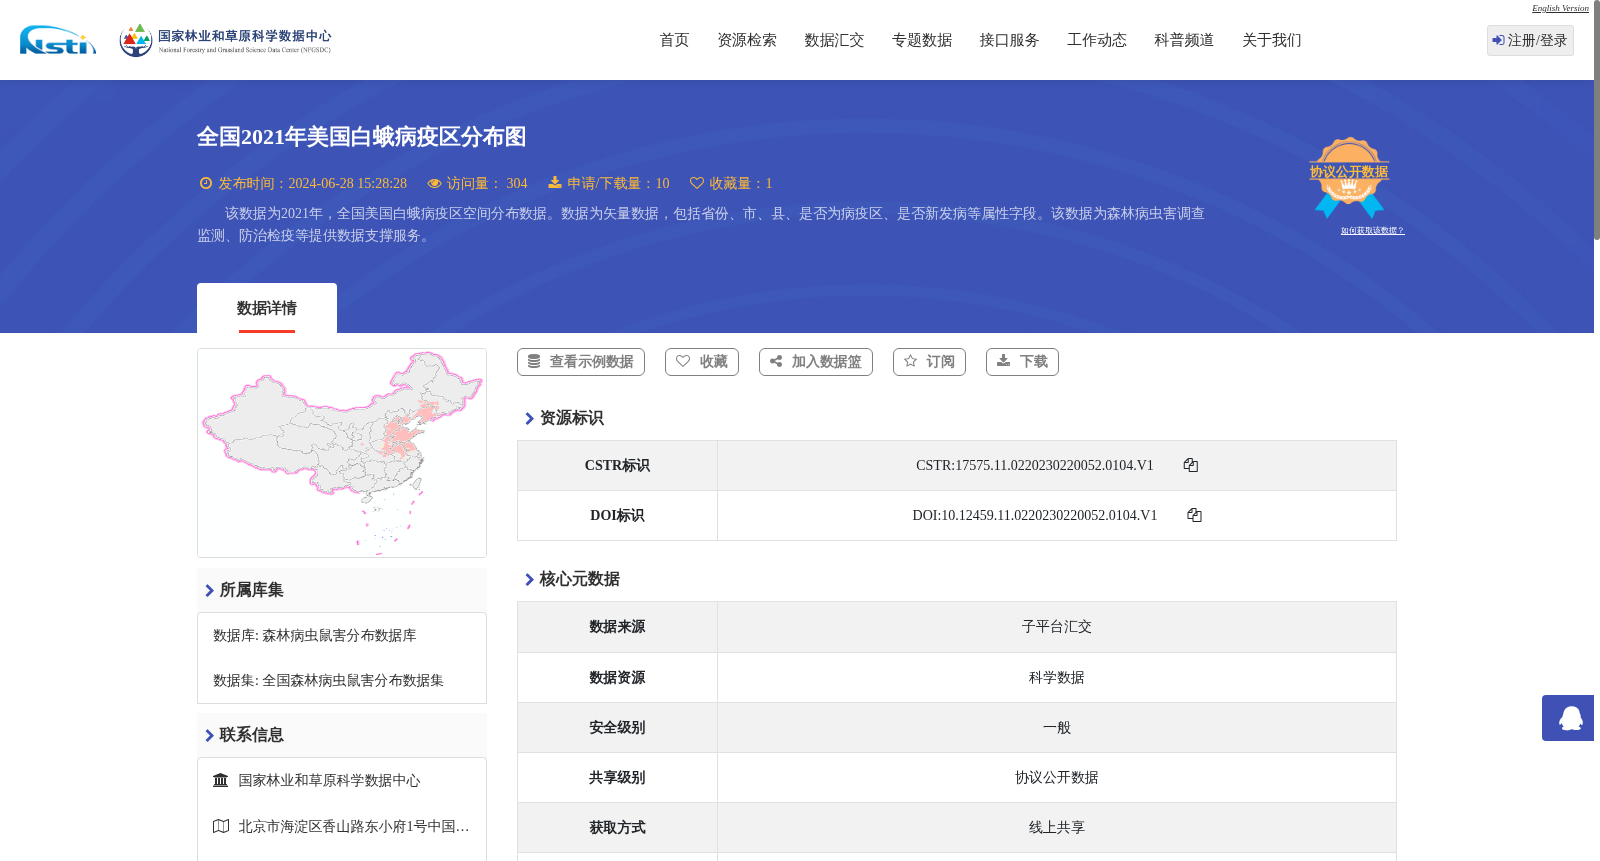
Task: Collapse the 资源标识 section chevron
Action: [x=529, y=418]
